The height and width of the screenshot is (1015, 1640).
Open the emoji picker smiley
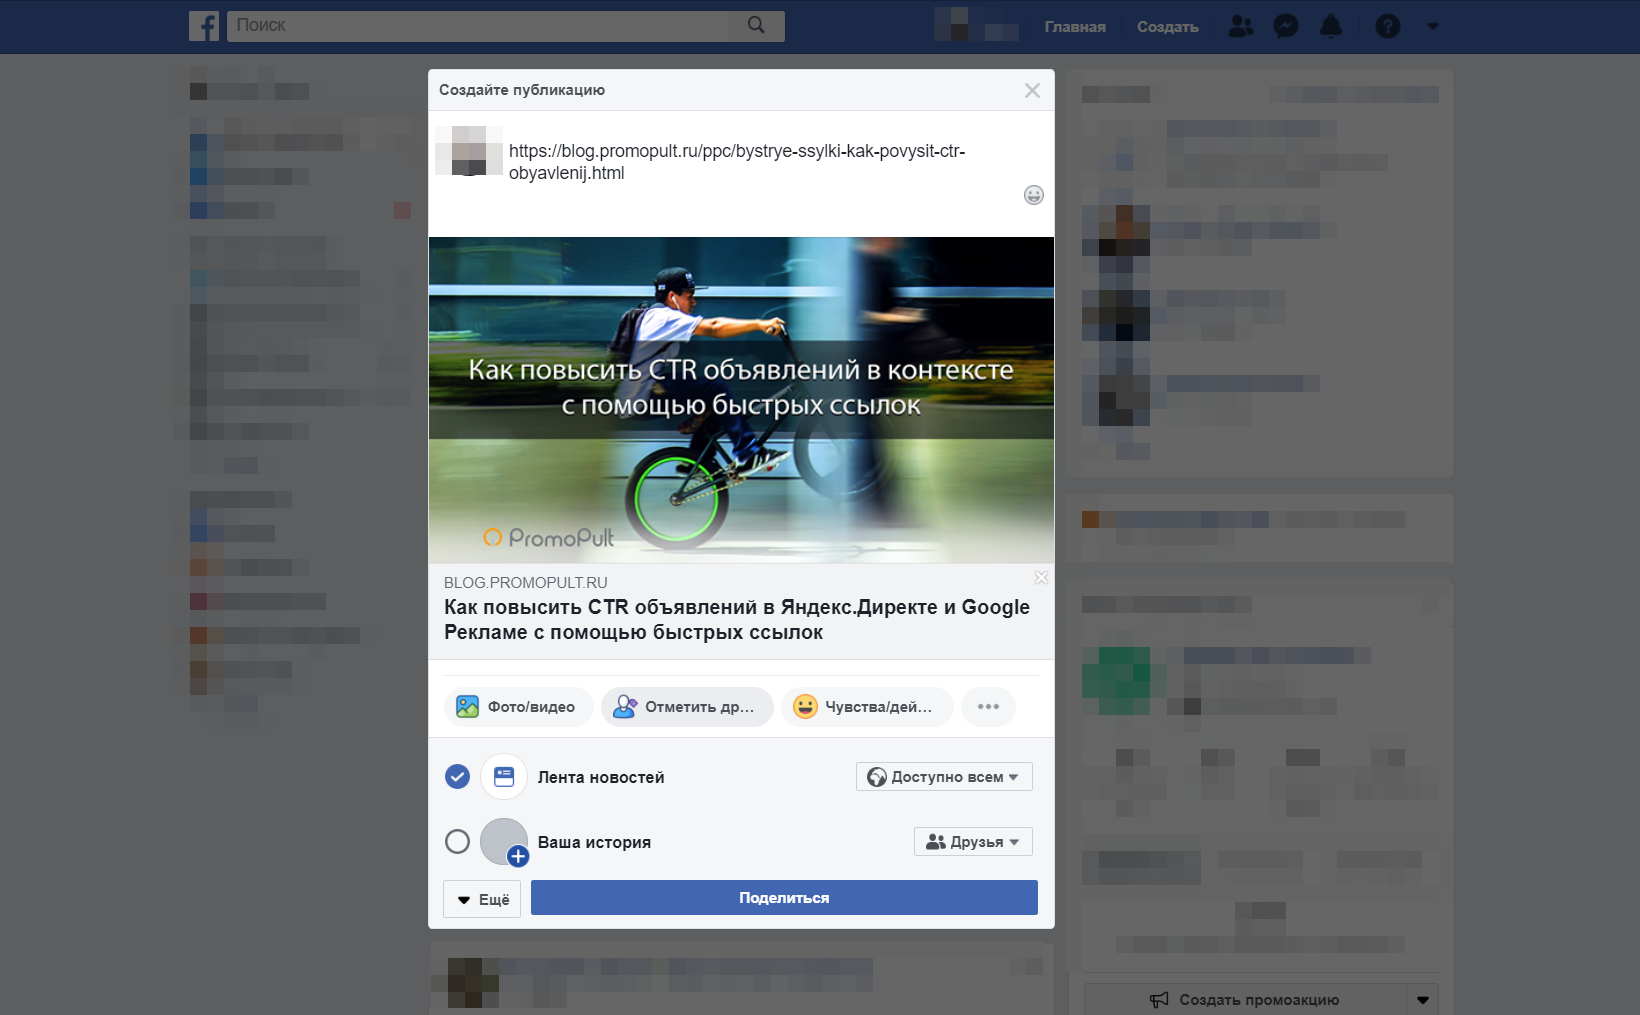click(1034, 195)
